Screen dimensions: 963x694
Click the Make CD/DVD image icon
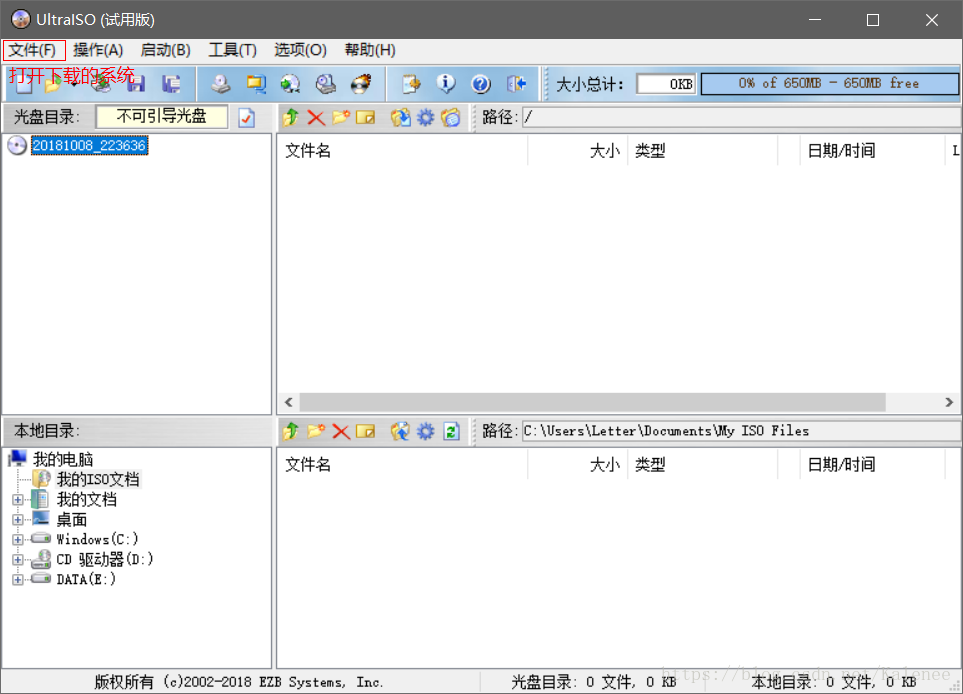220,84
